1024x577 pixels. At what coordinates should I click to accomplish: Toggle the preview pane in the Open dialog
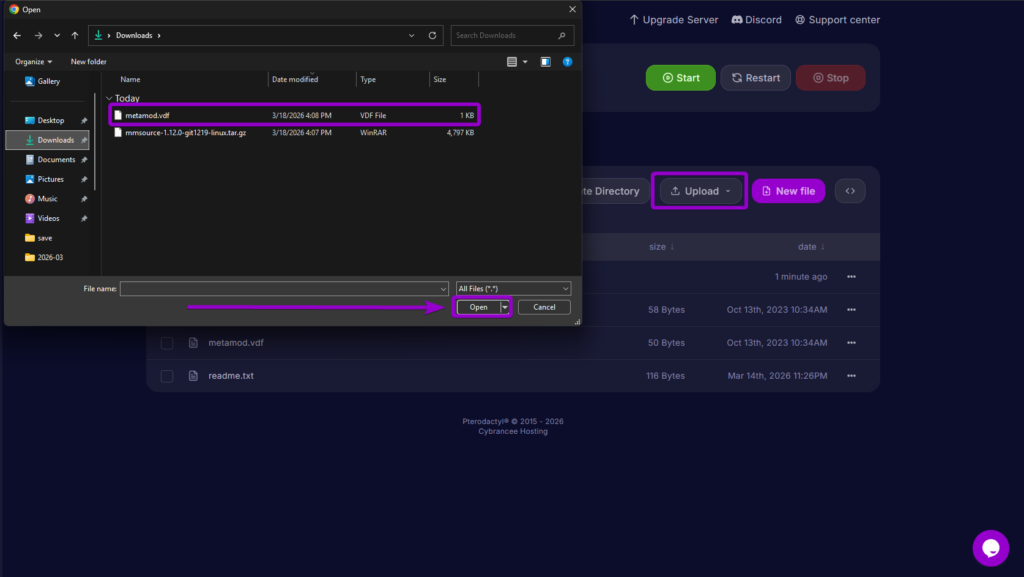(x=545, y=61)
